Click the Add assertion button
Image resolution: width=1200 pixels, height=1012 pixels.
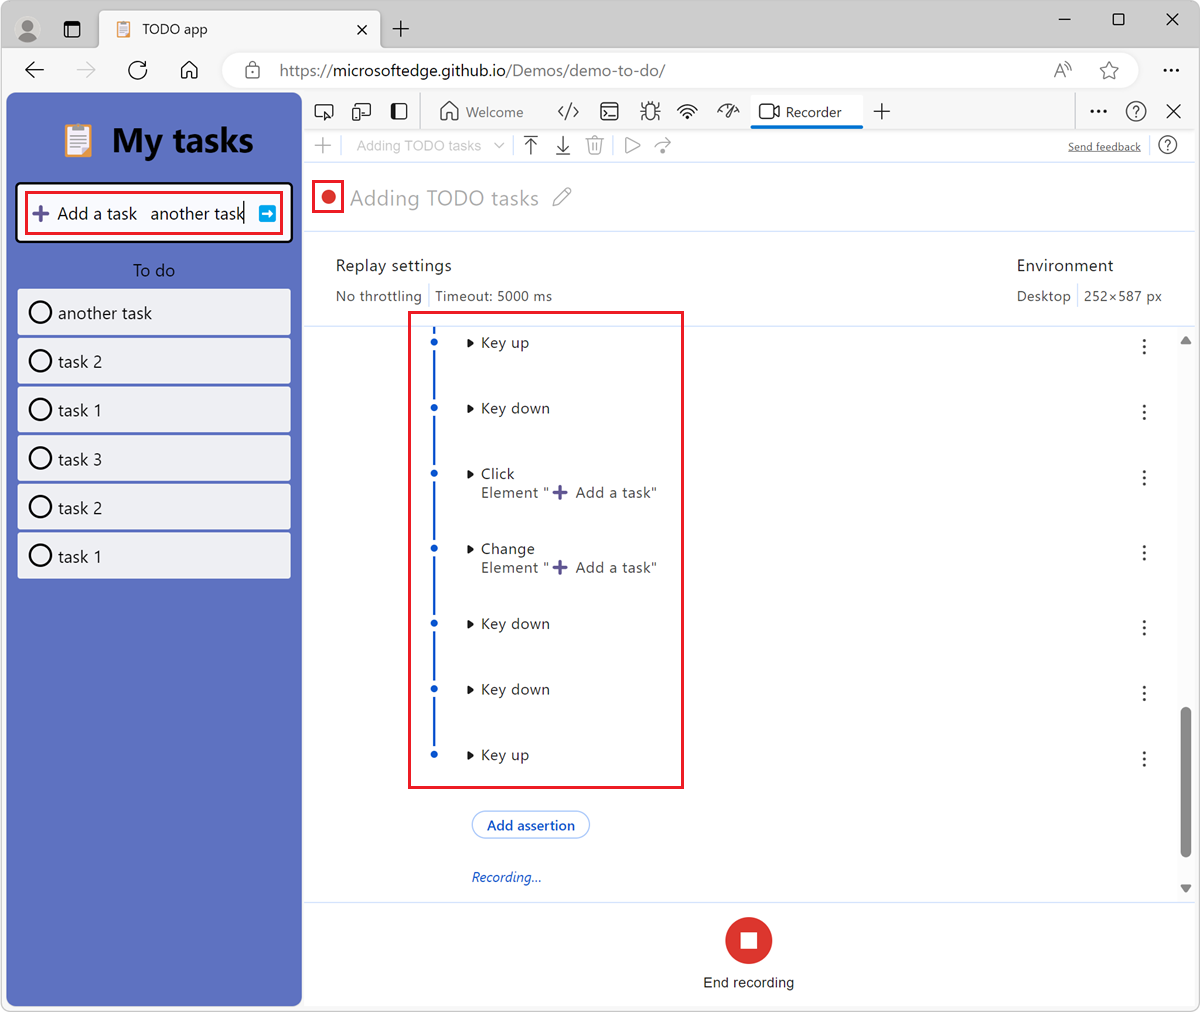click(530, 824)
